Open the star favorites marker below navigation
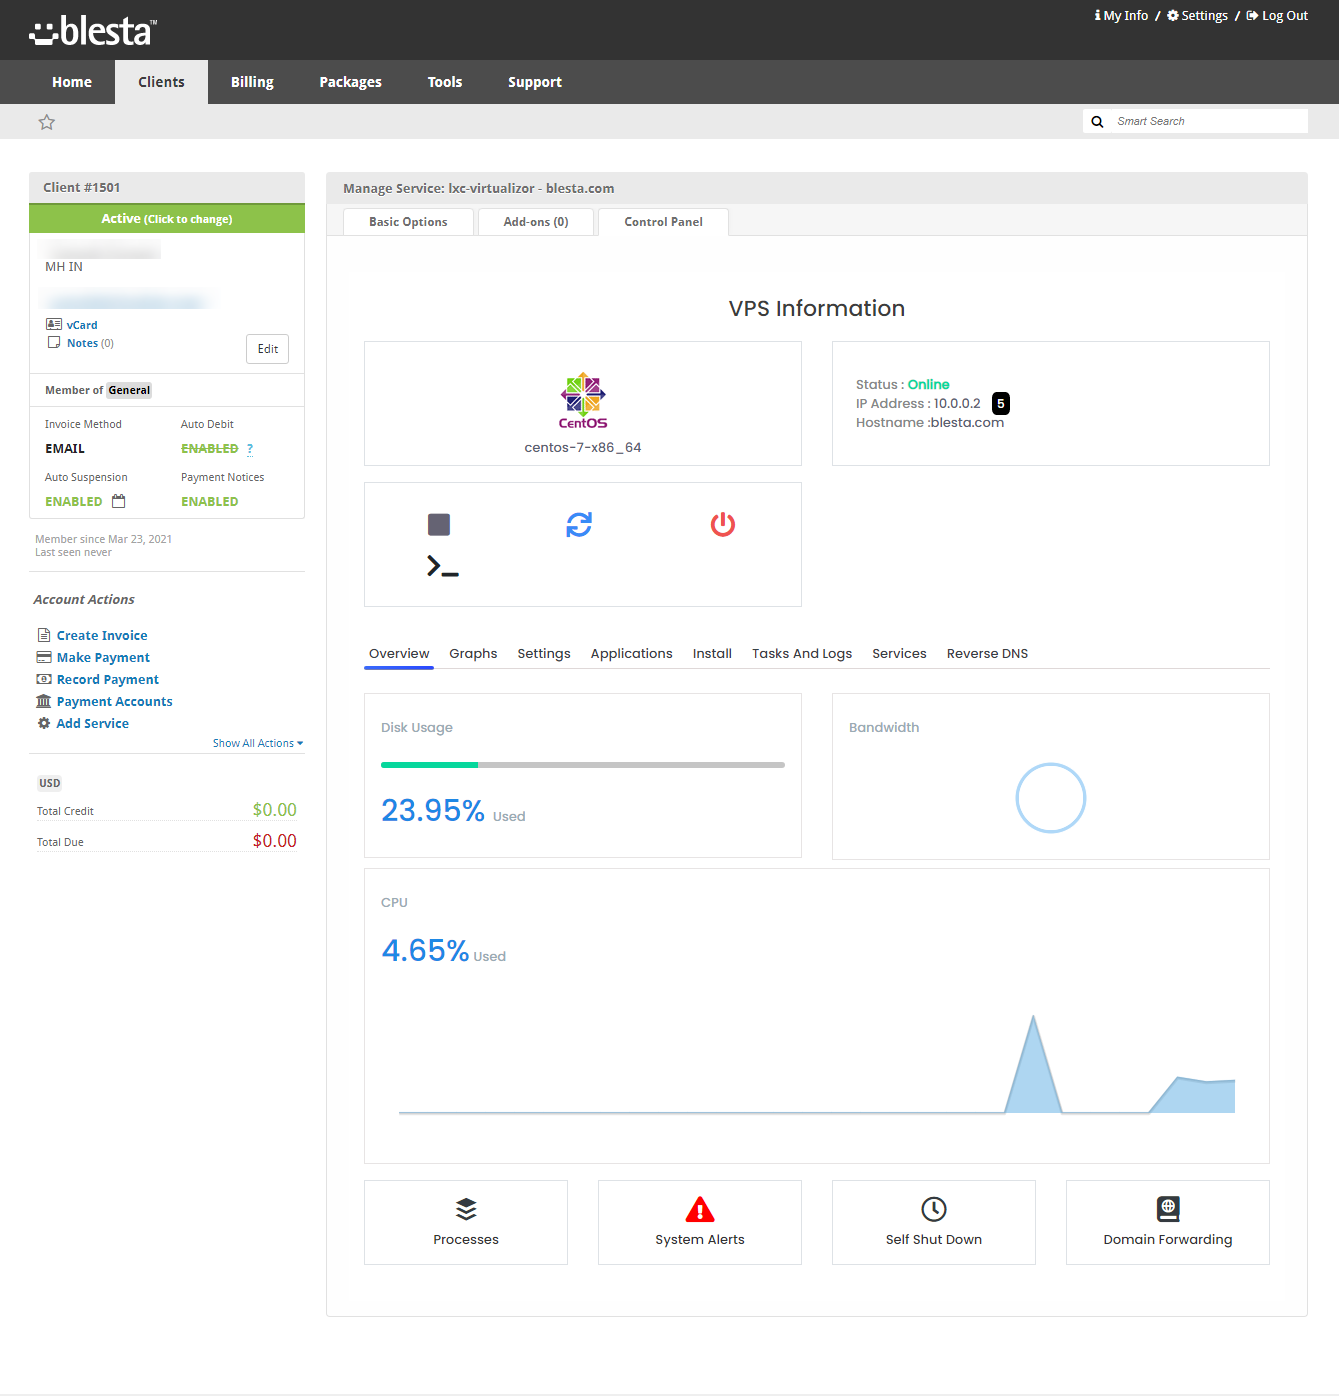This screenshot has height=1396, width=1339. point(46,121)
